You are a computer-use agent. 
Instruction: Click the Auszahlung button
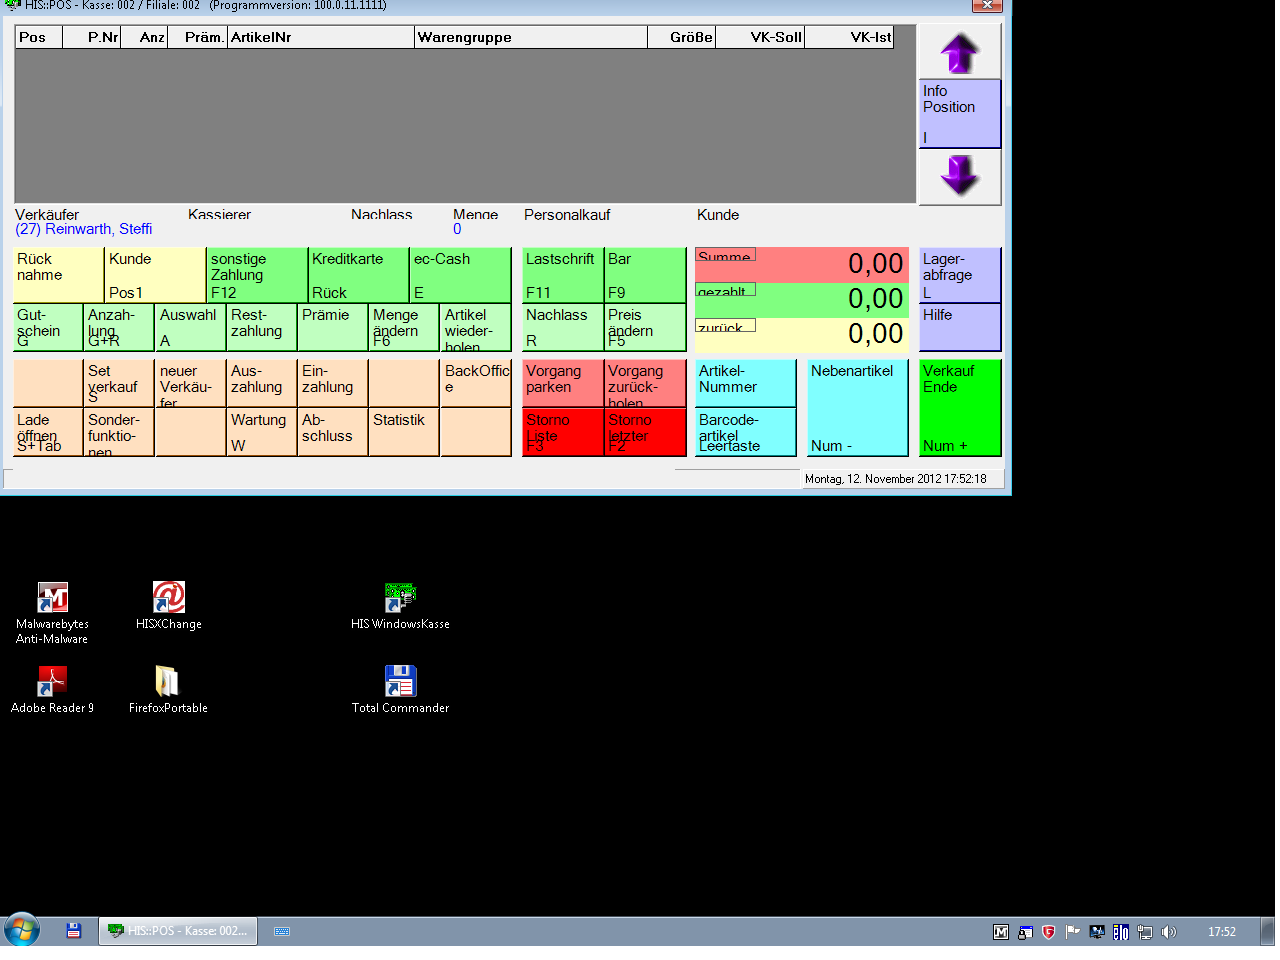pos(262,383)
